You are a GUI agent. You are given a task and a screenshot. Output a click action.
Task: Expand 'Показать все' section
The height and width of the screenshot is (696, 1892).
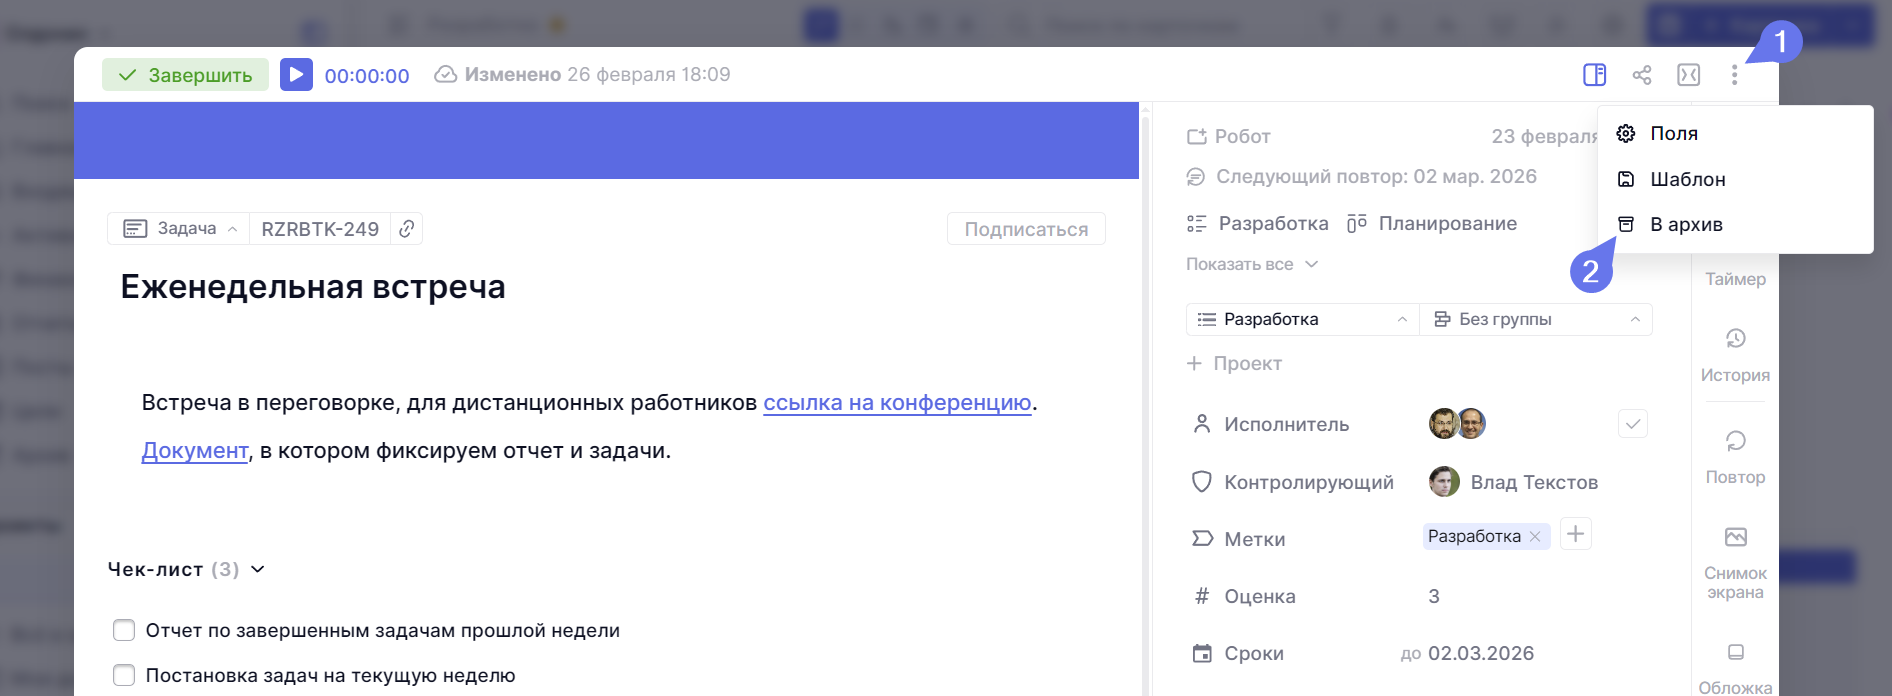click(1251, 264)
